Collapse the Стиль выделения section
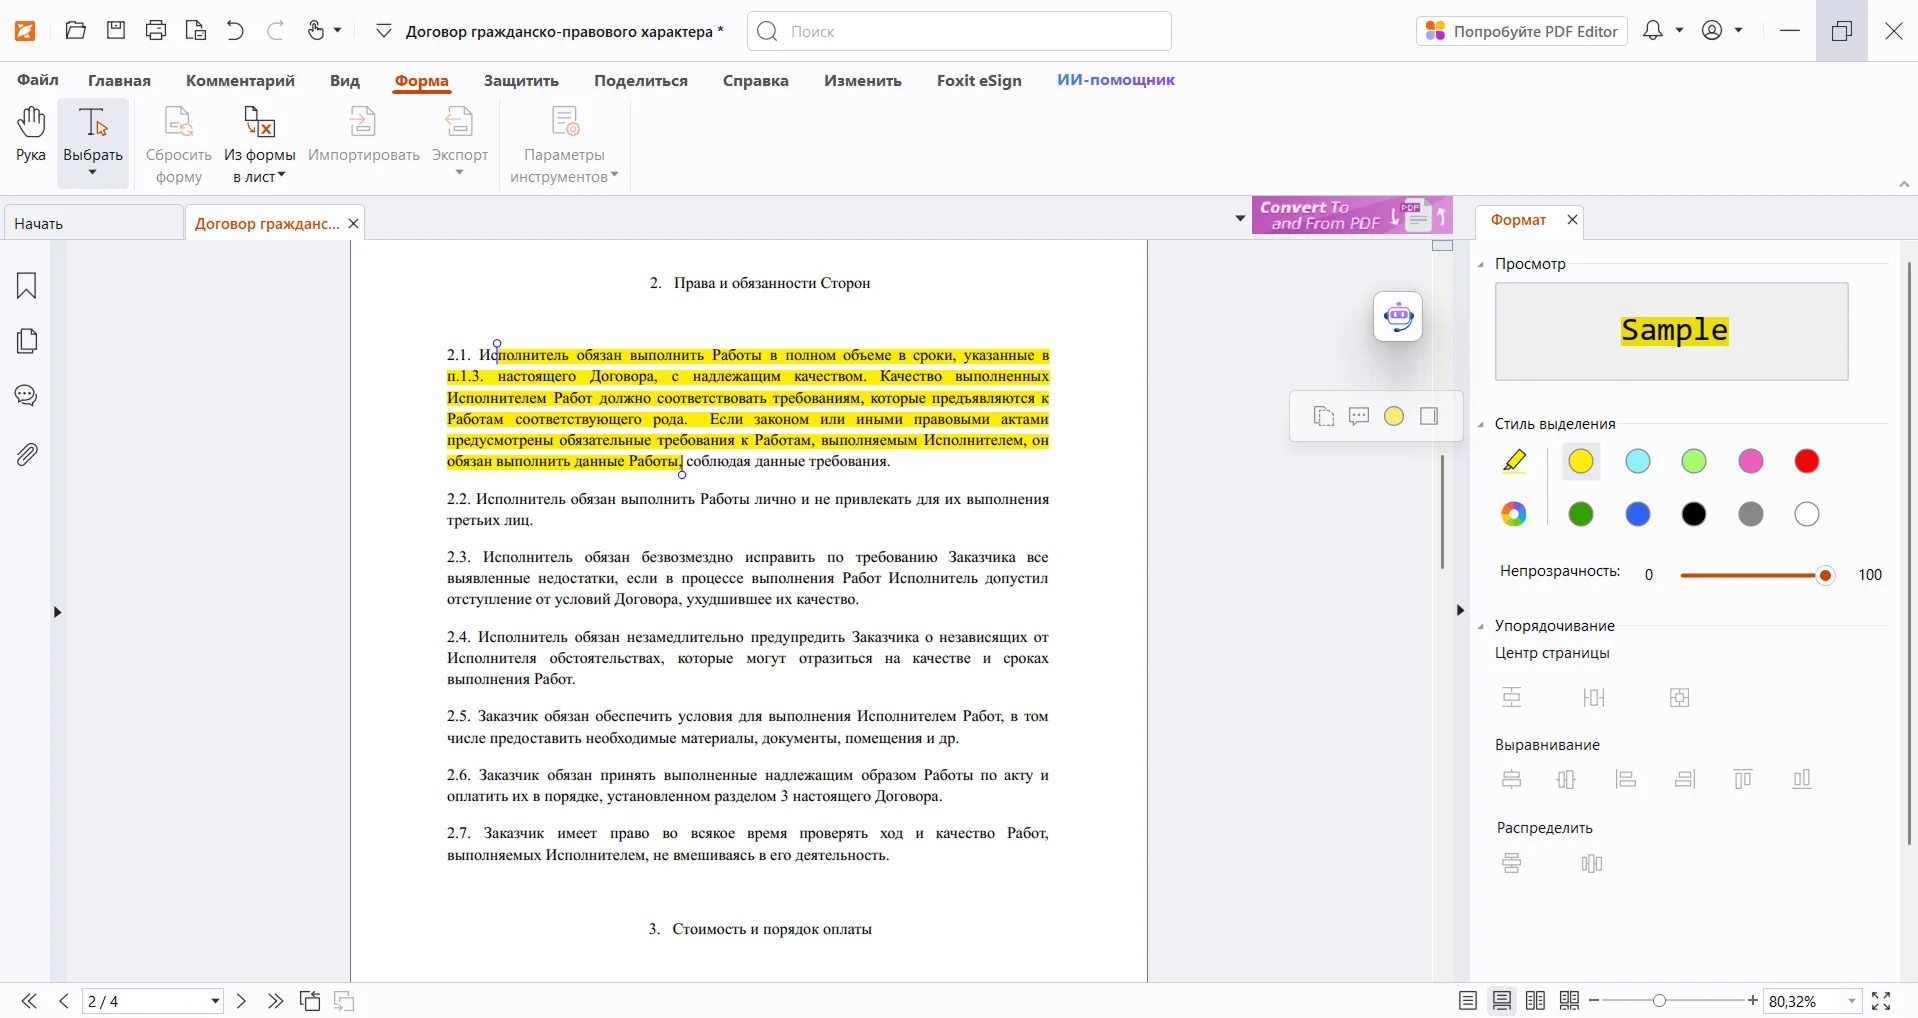1918x1018 pixels. coord(1481,425)
